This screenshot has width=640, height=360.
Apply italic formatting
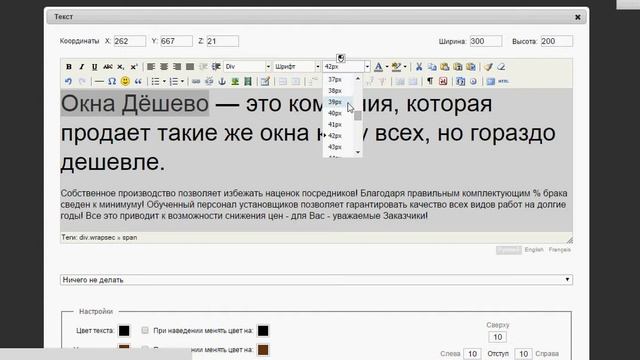pyautogui.click(x=82, y=67)
